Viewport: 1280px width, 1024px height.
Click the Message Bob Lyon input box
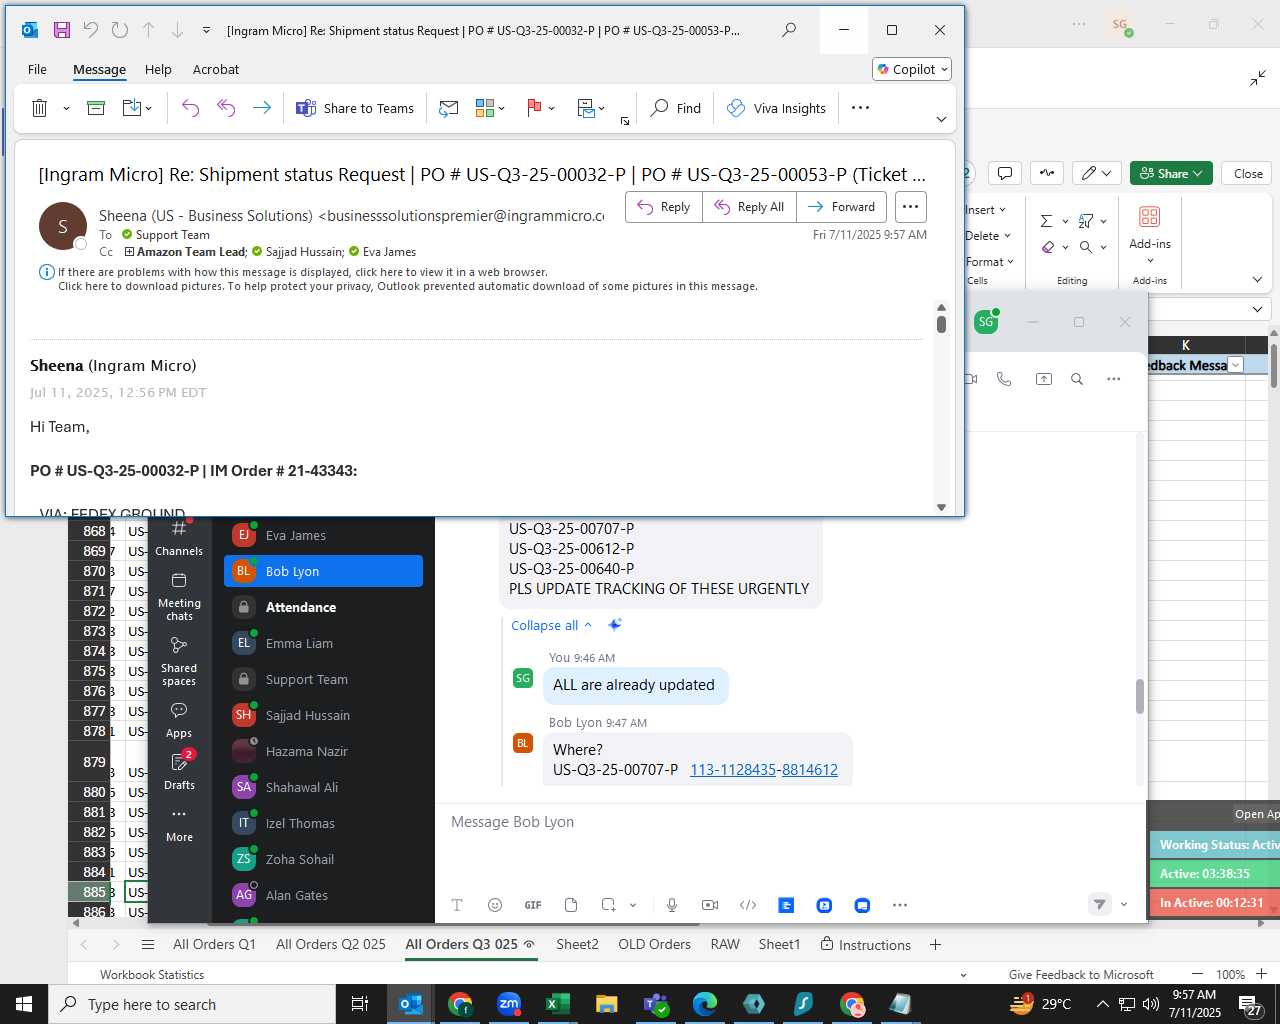(790, 822)
